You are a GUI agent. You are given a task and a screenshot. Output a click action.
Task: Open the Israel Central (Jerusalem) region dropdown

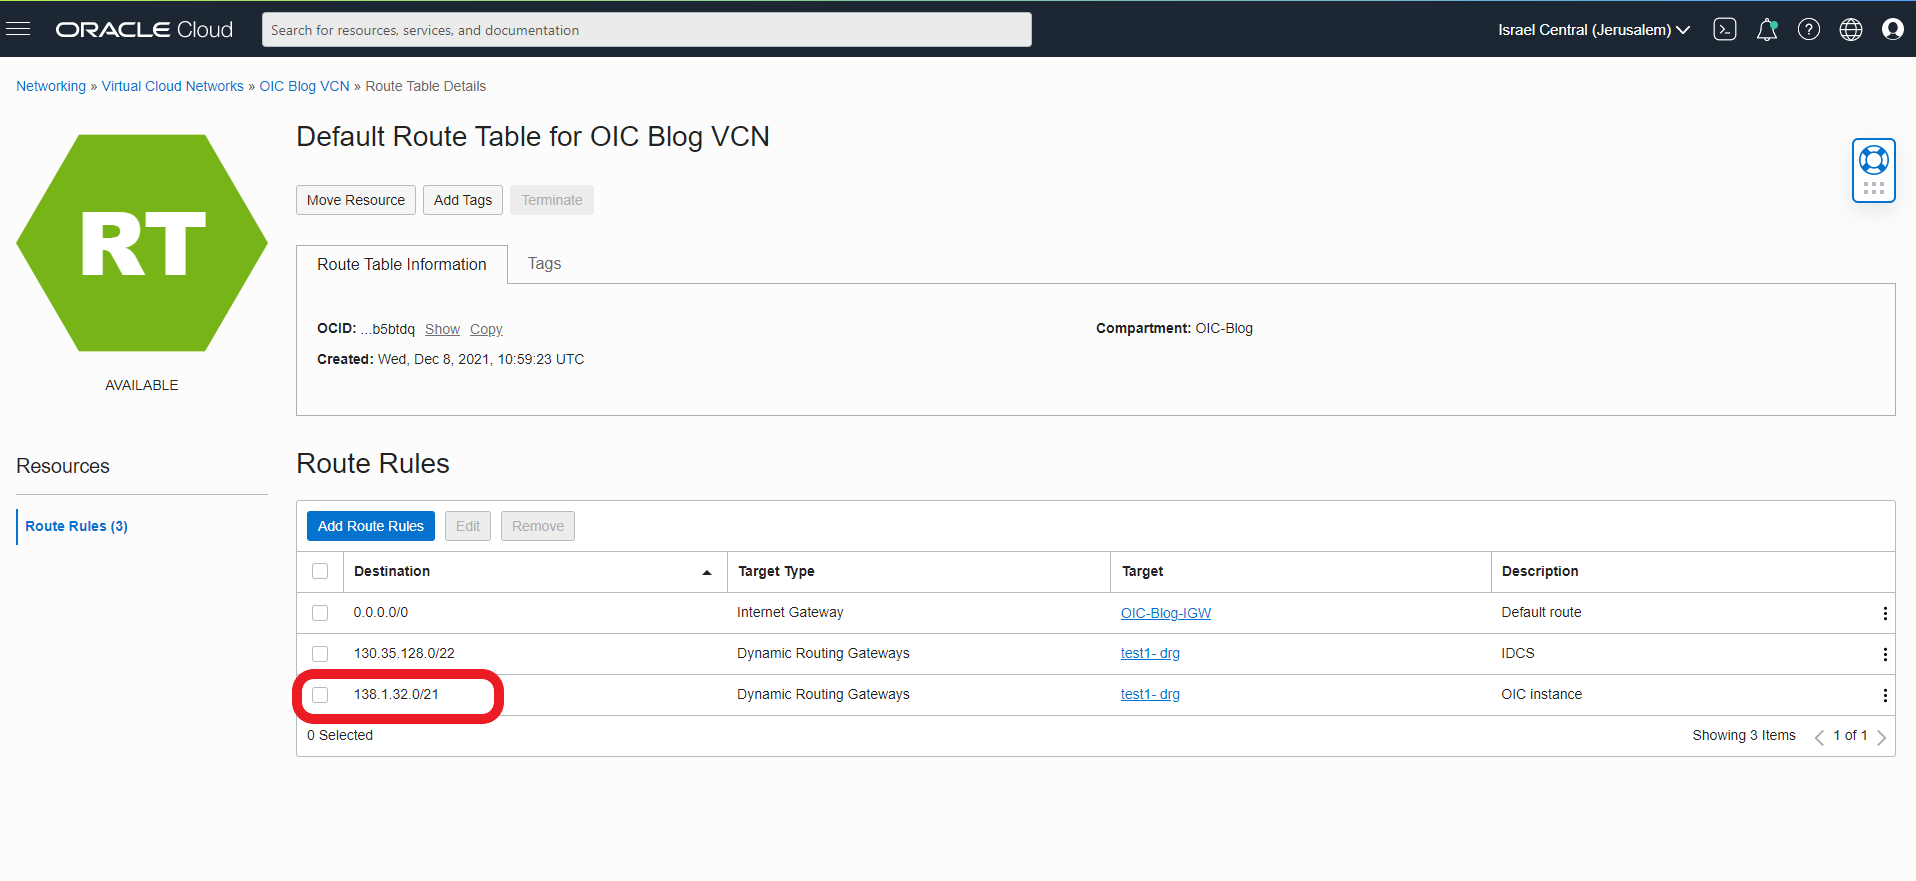(x=1594, y=30)
